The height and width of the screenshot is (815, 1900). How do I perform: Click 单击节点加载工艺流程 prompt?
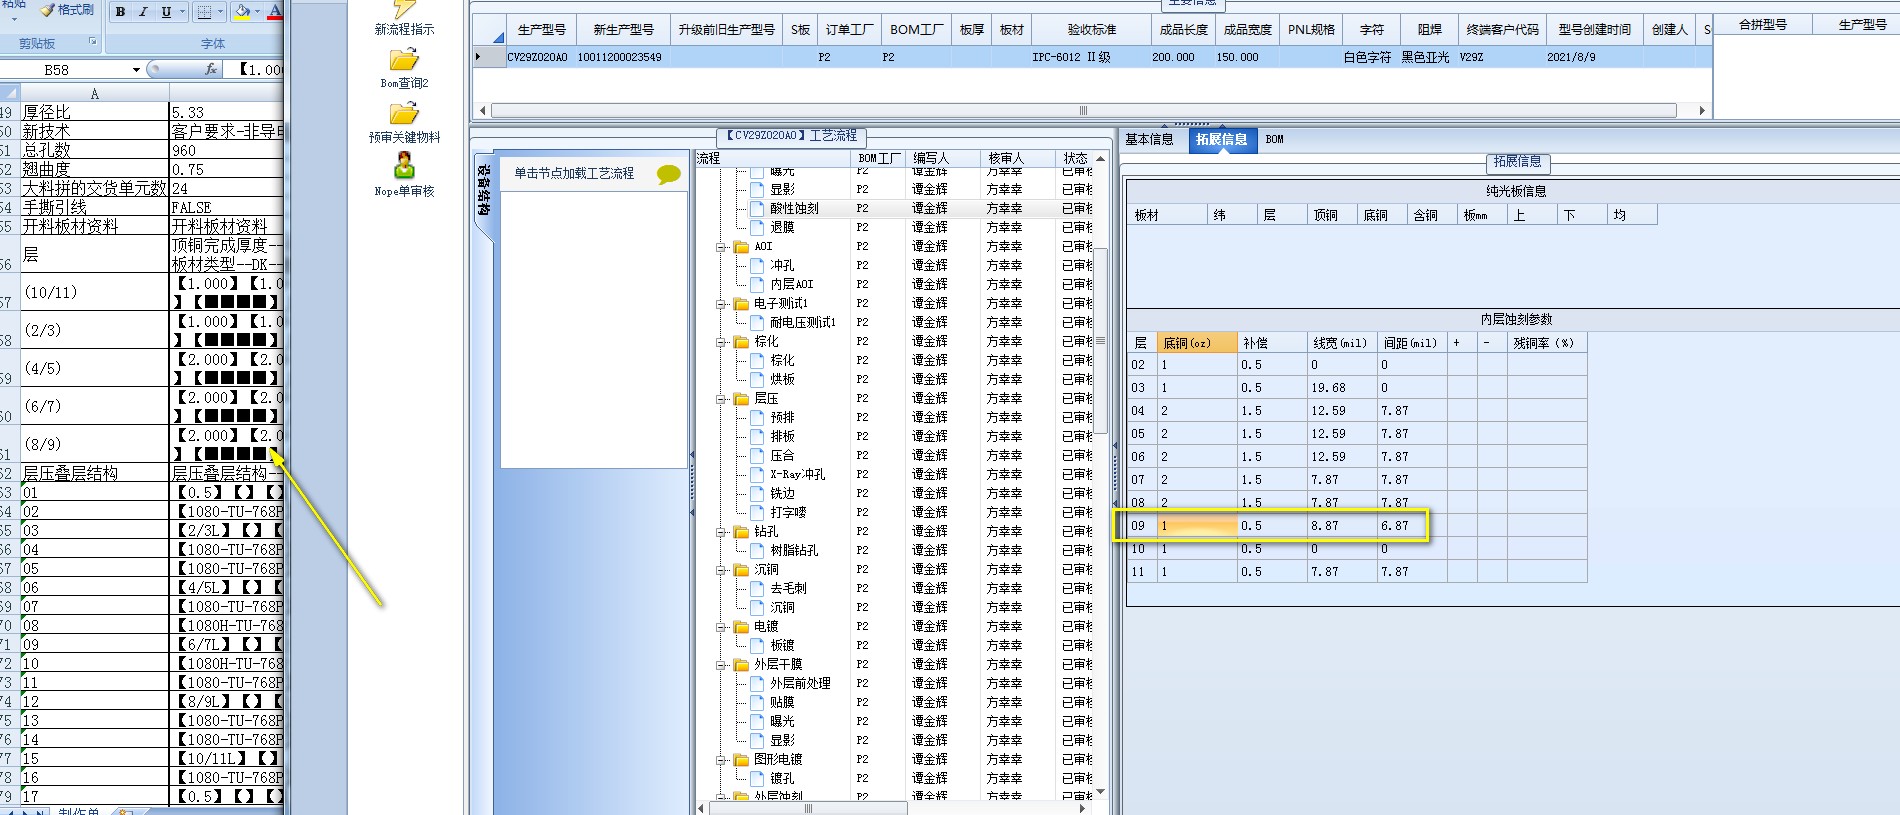point(574,174)
